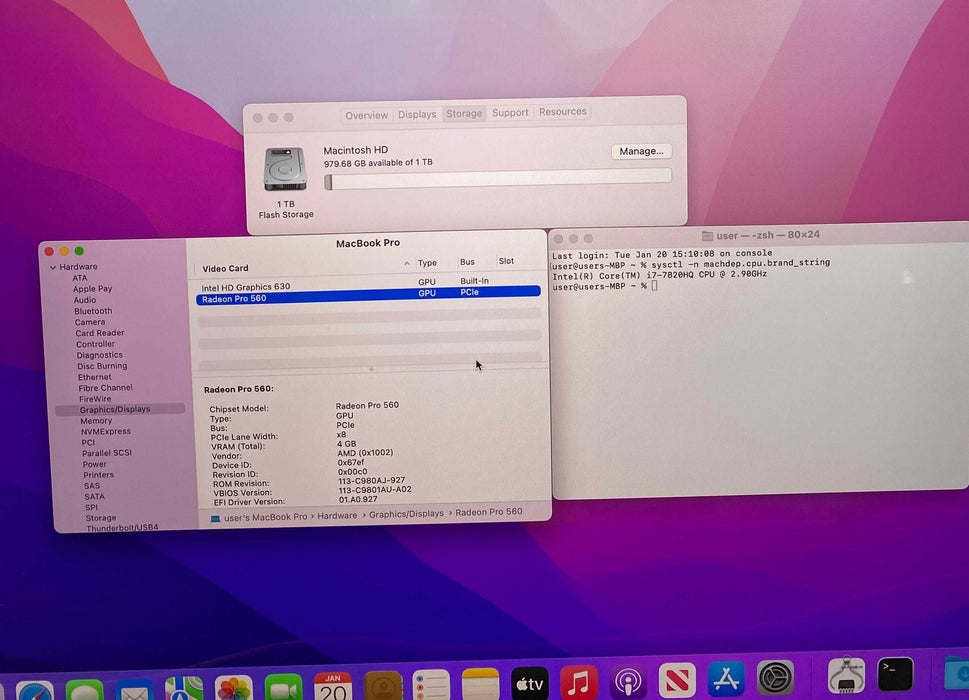
Task: Click the Macintosh HD drive icon
Action: [x=285, y=169]
